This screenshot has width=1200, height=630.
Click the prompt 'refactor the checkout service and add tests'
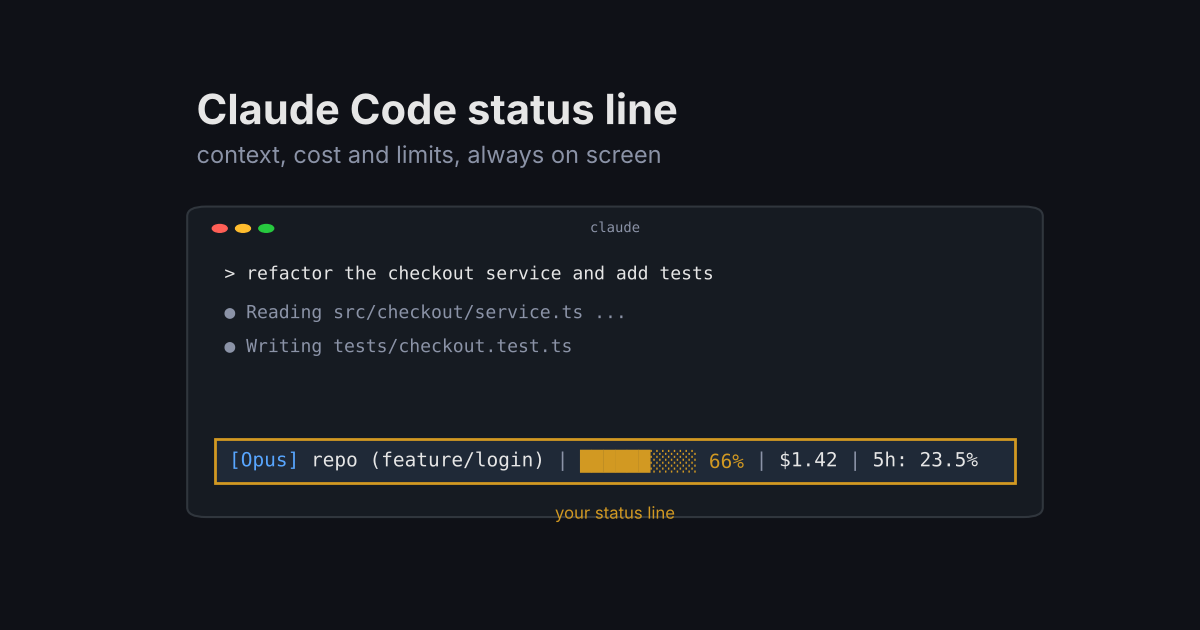tap(480, 273)
